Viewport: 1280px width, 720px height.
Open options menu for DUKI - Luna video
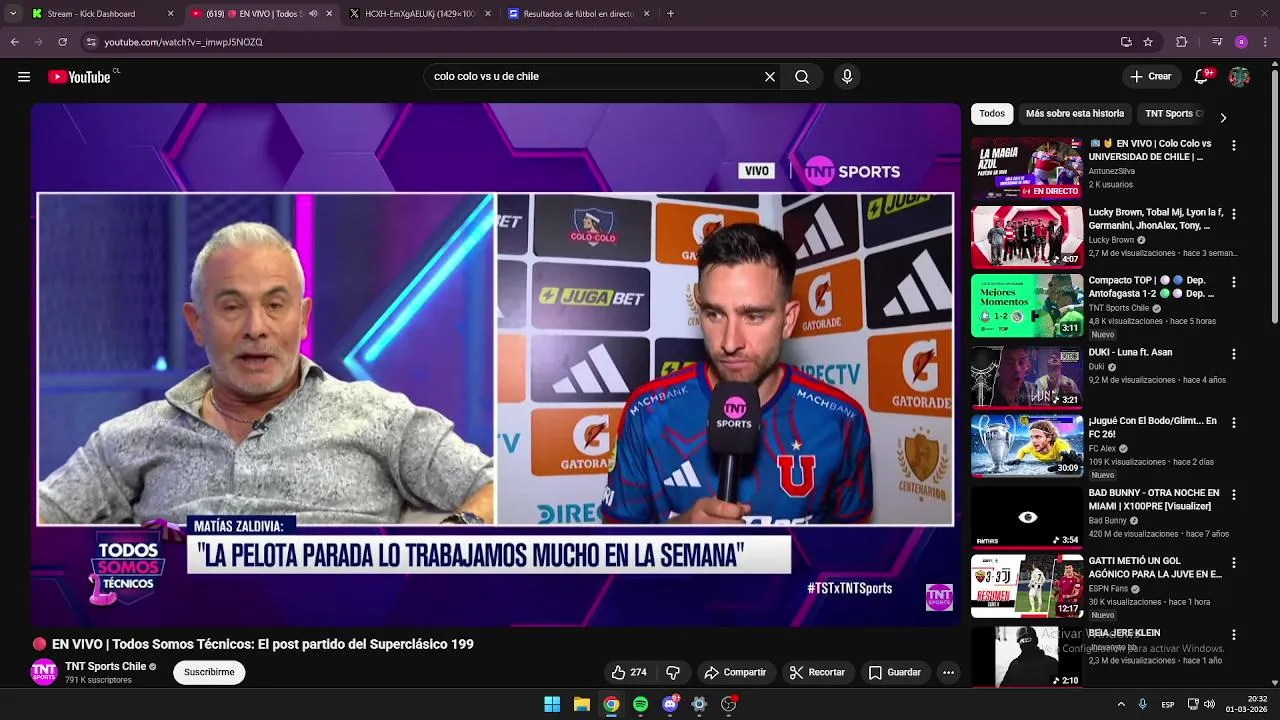coord(1233,354)
